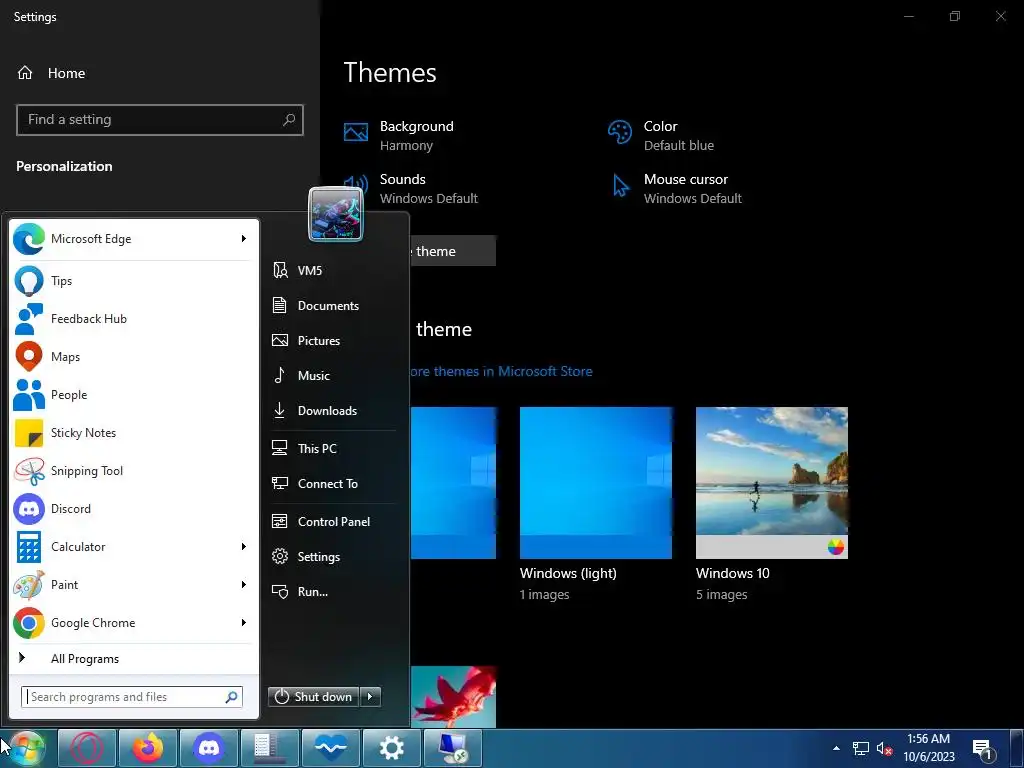Click the search magnifier in Find a setting
The image size is (1024, 768).
[289, 120]
